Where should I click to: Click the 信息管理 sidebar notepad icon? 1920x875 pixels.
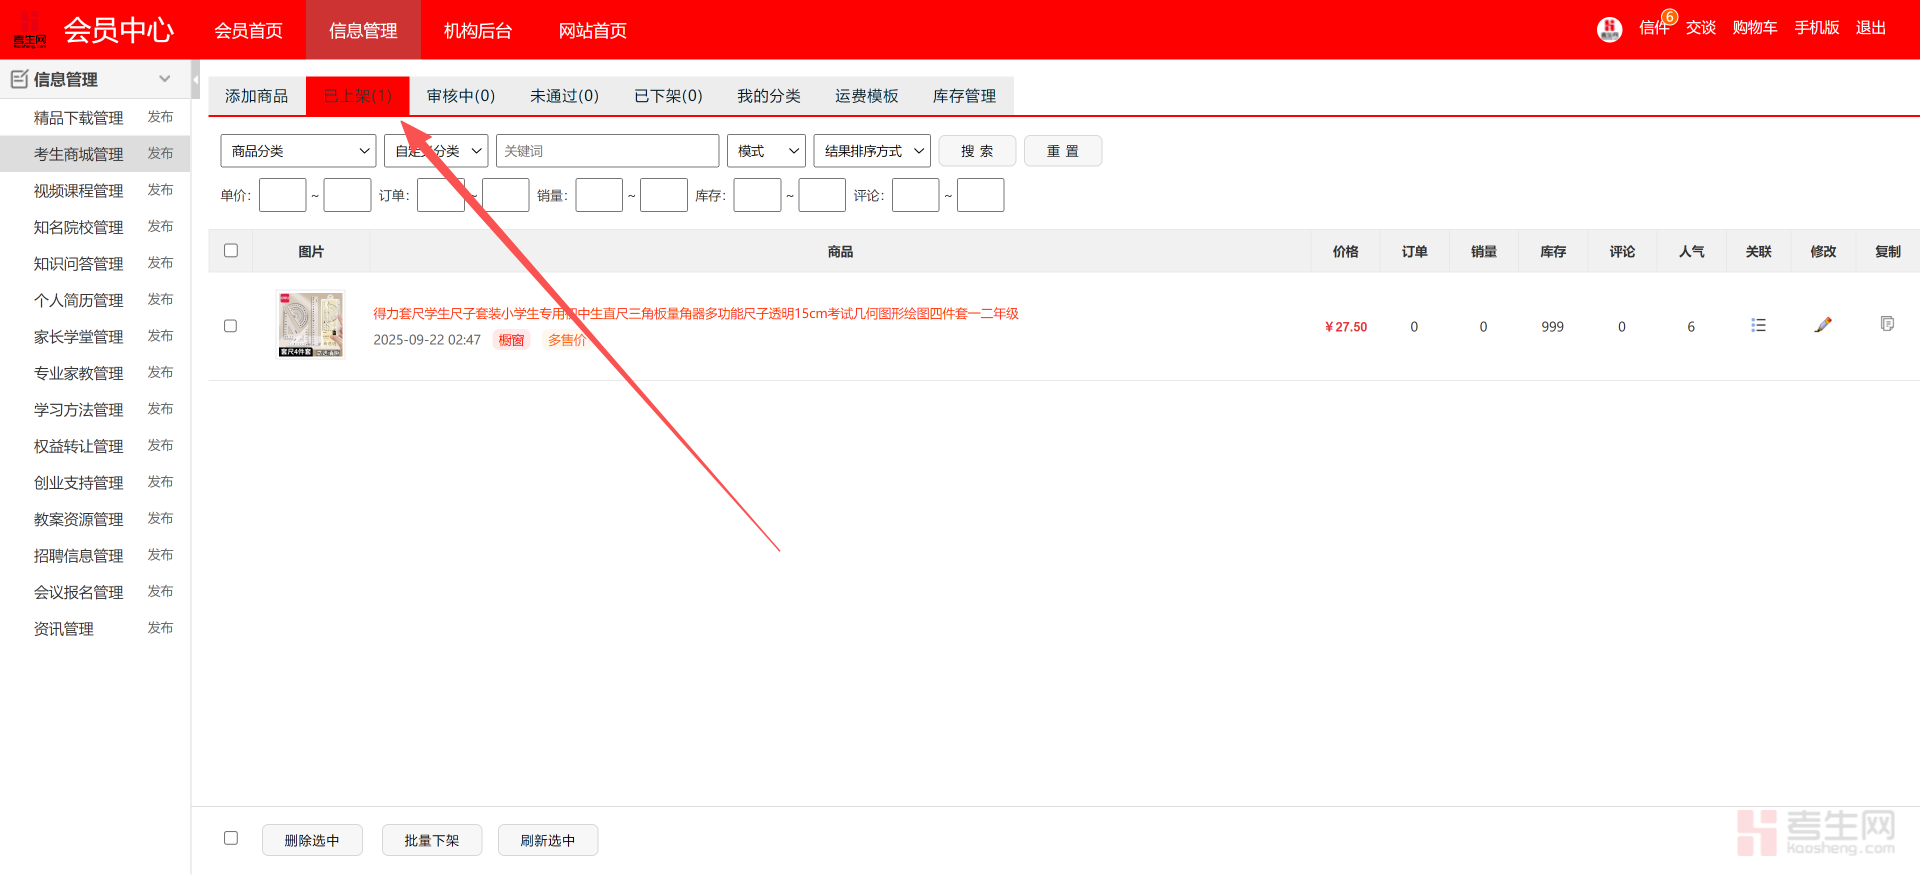pos(19,79)
